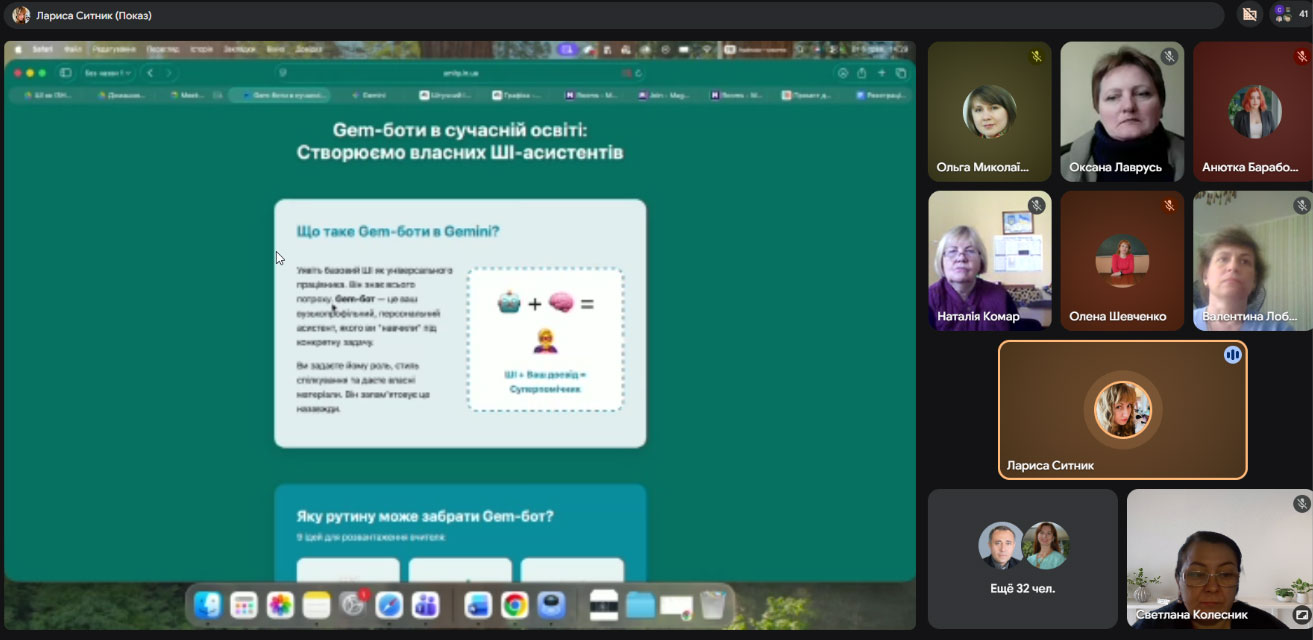The width and height of the screenshot is (1313, 640).
Task: Open the Safari menu in menu bar
Action: [43, 48]
